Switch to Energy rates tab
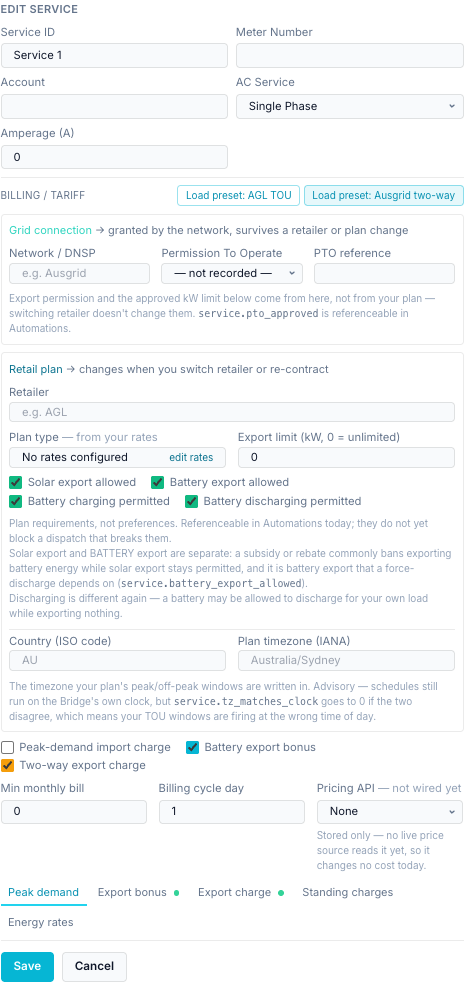Image resolution: width=464 pixels, height=982 pixels. click(41, 923)
